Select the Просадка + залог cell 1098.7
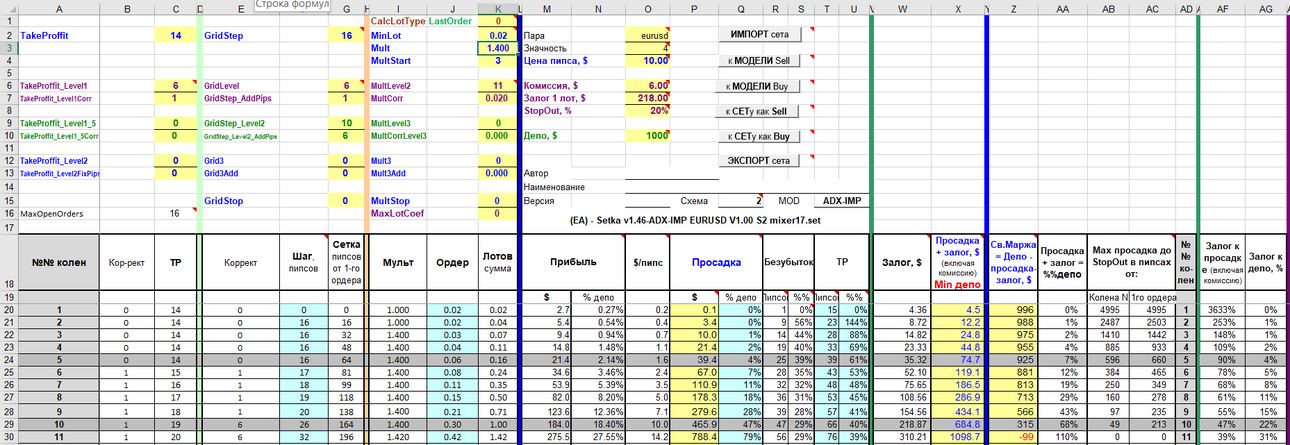The width and height of the screenshot is (1290, 445). click(x=958, y=438)
